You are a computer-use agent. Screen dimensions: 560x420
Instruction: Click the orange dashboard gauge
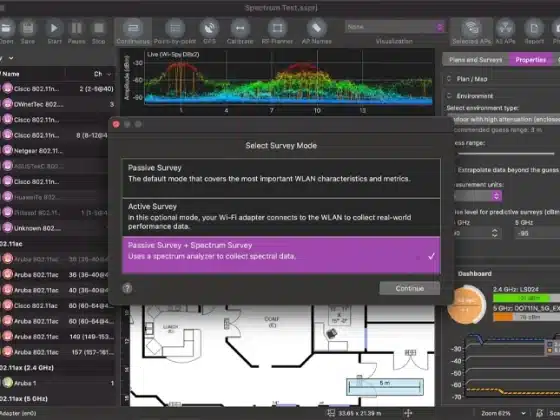pyautogui.click(x=466, y=305)
